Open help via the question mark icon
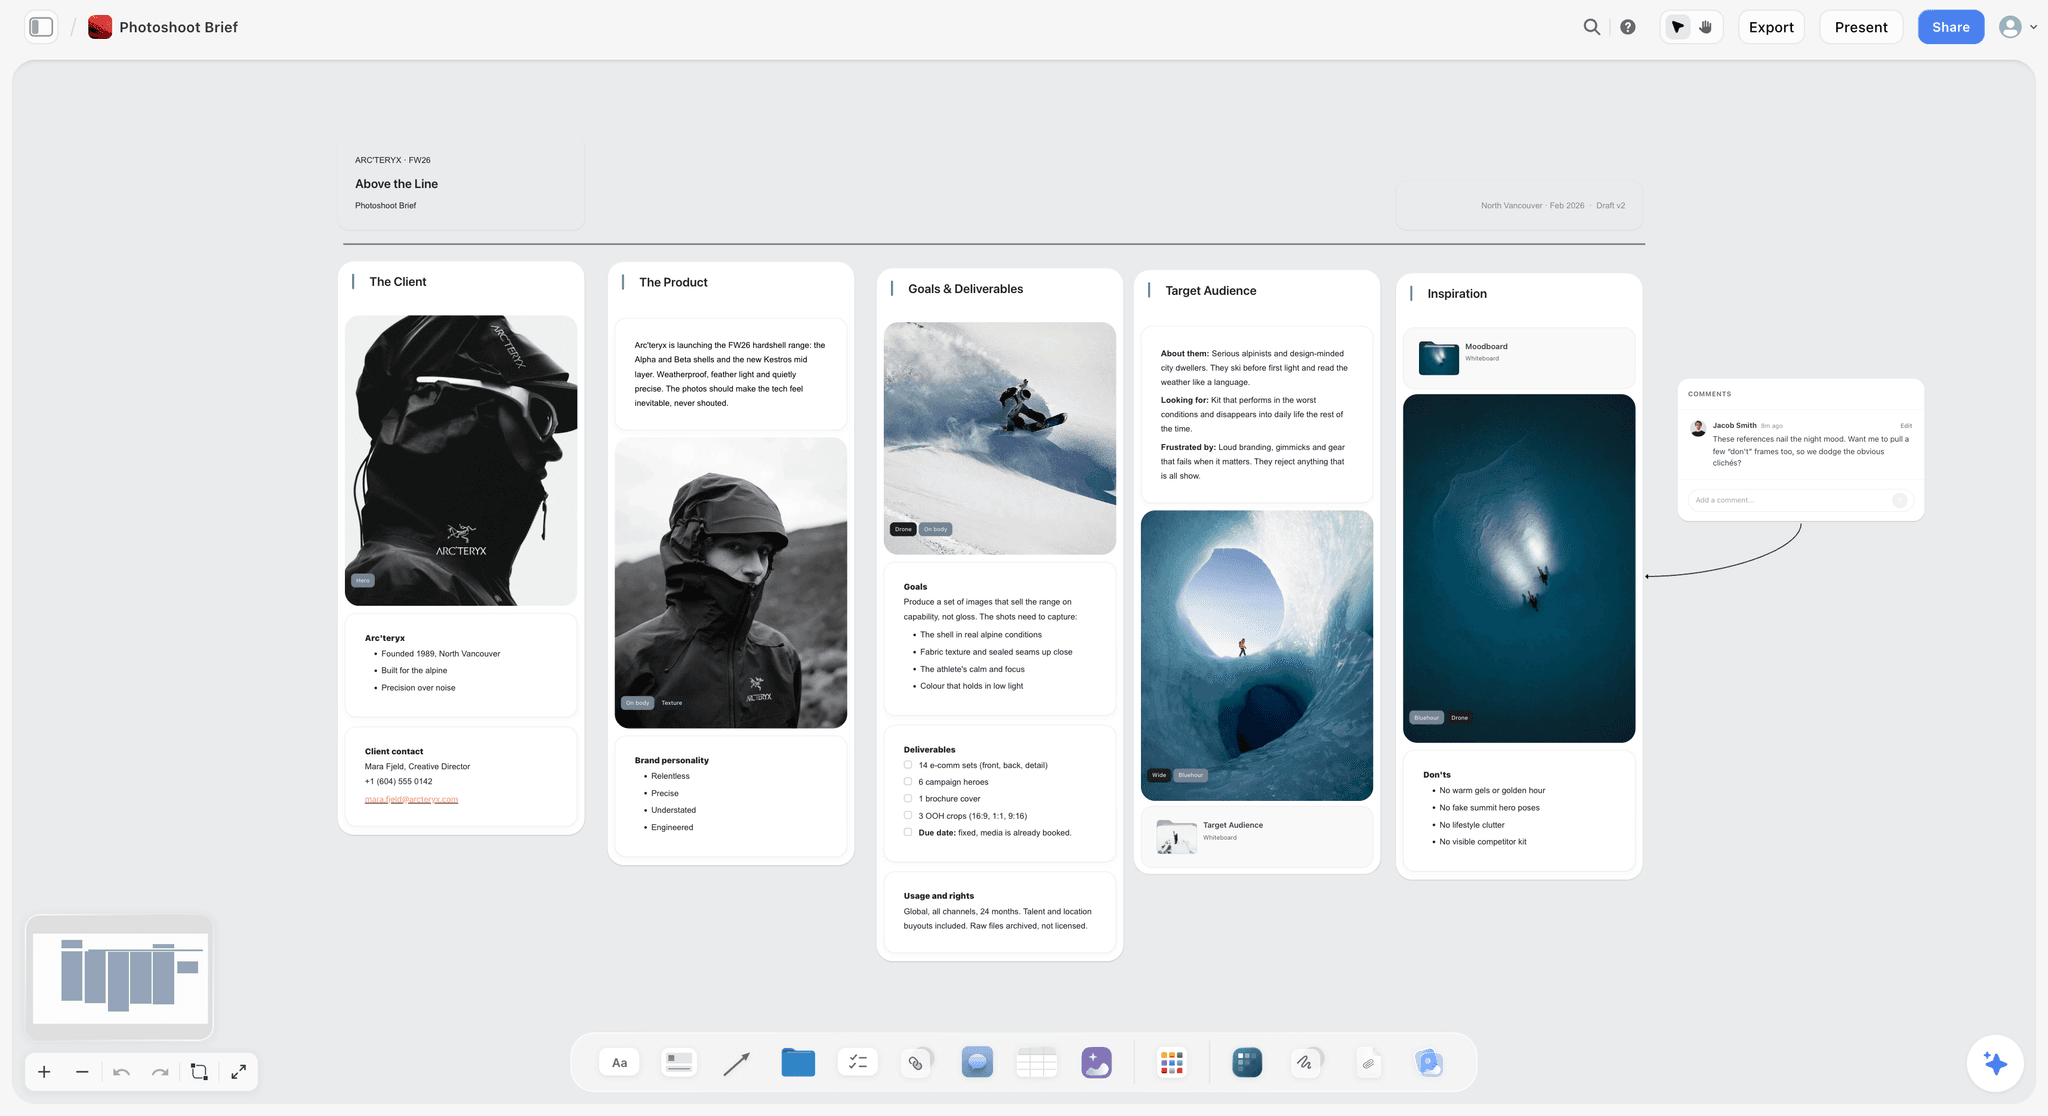2048x1116 pixels. pos(1628,27)
